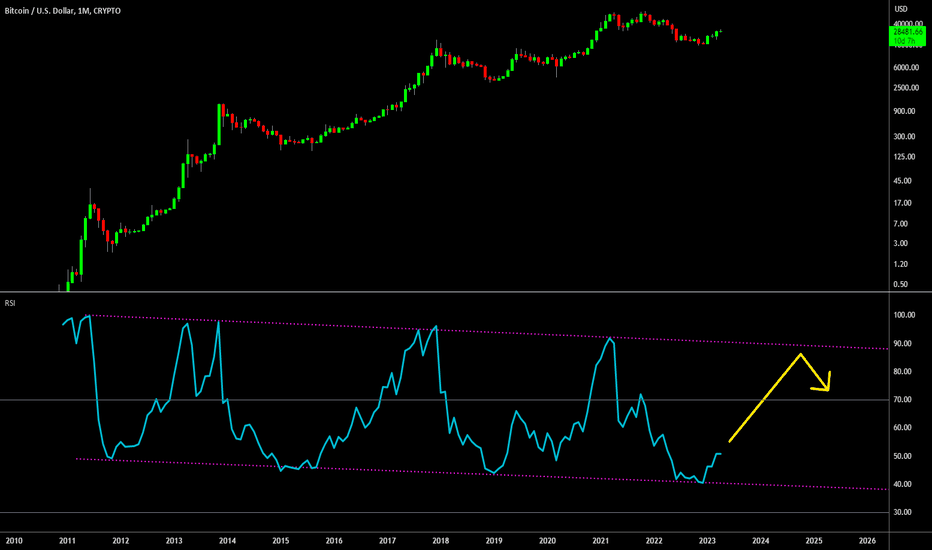Click the 45.00 price axis label
932x550 pixels.
902,181
